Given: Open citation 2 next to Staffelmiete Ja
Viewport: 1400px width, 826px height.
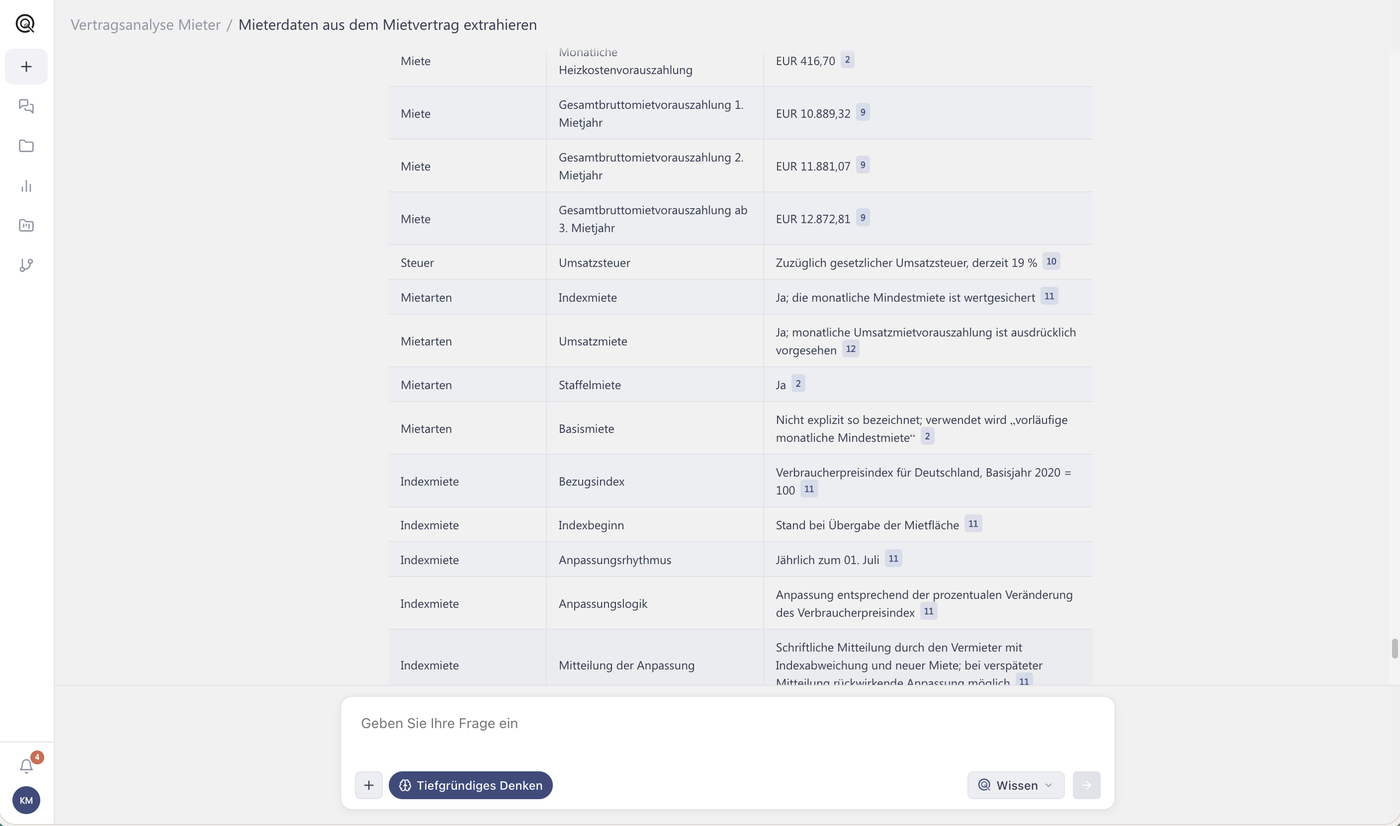Looking at the screenshot, I should pyautogui.click(x=798, y=383).
